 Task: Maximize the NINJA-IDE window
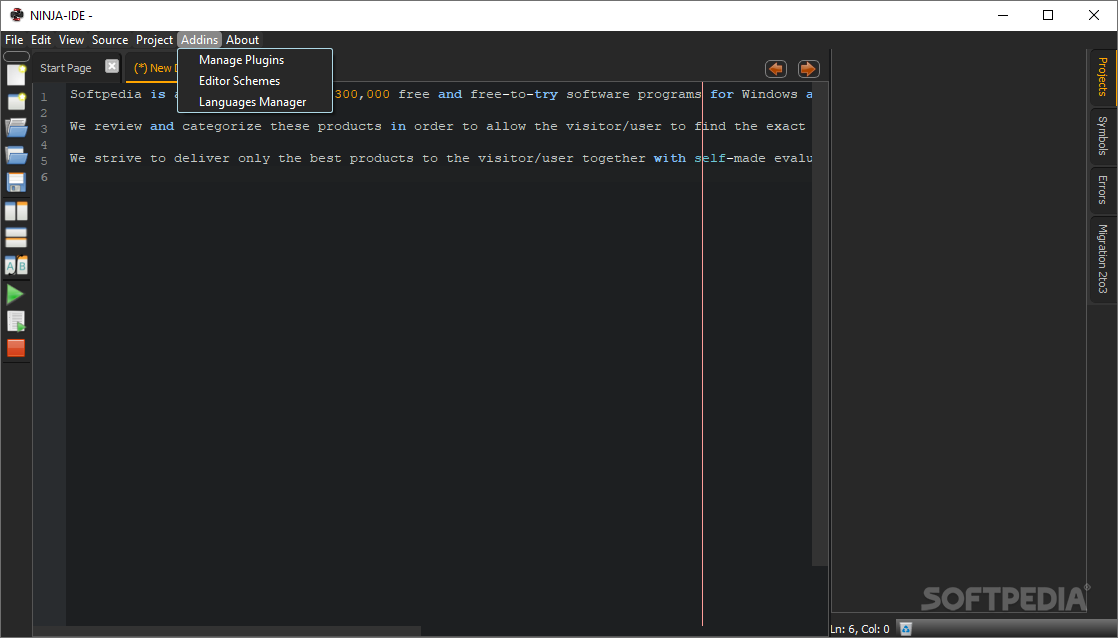(x=1048, y=15)
